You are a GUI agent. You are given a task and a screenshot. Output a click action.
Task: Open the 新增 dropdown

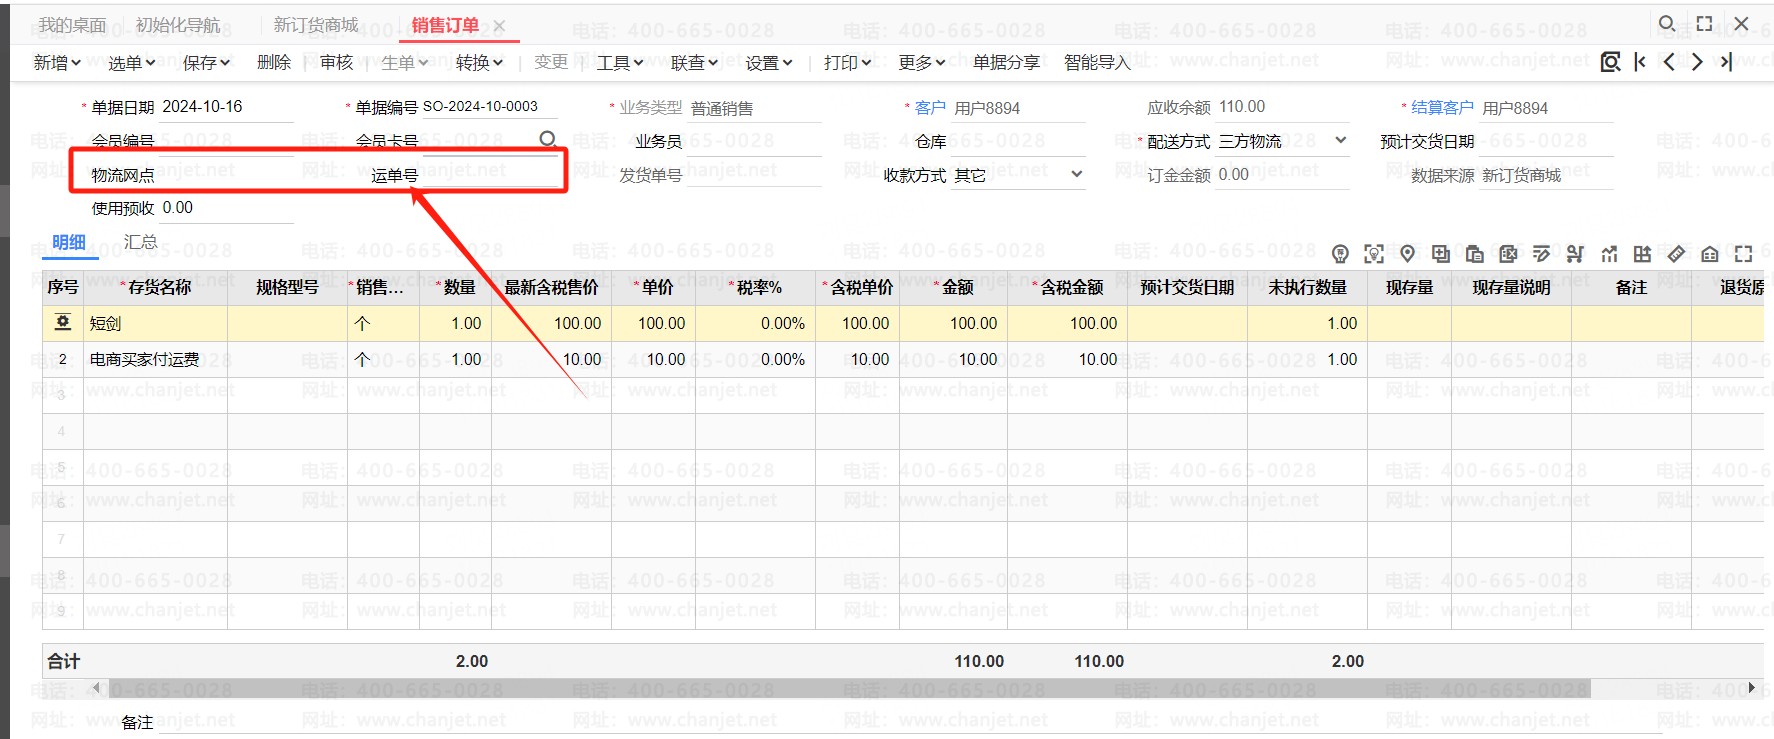57,63
